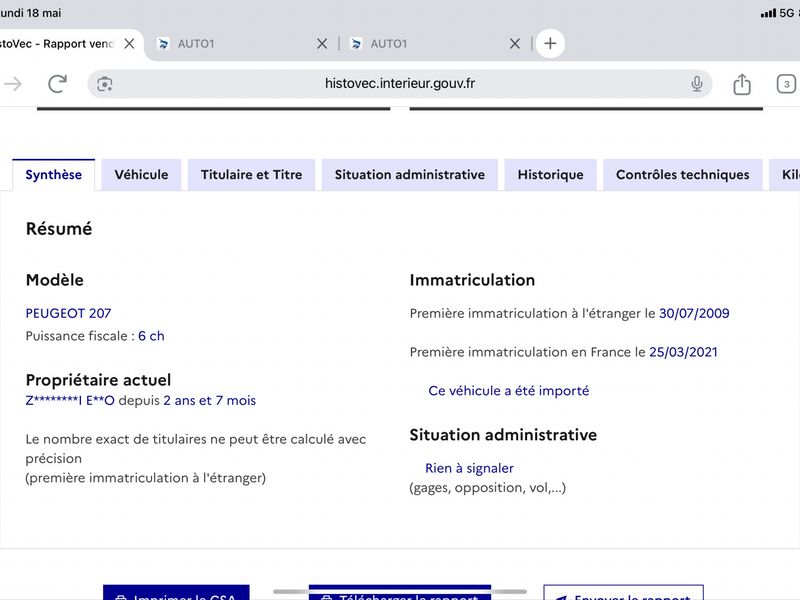800x600 pixels.
Task: Click the 6 ch fiscal power value
Action: [151, 336]
